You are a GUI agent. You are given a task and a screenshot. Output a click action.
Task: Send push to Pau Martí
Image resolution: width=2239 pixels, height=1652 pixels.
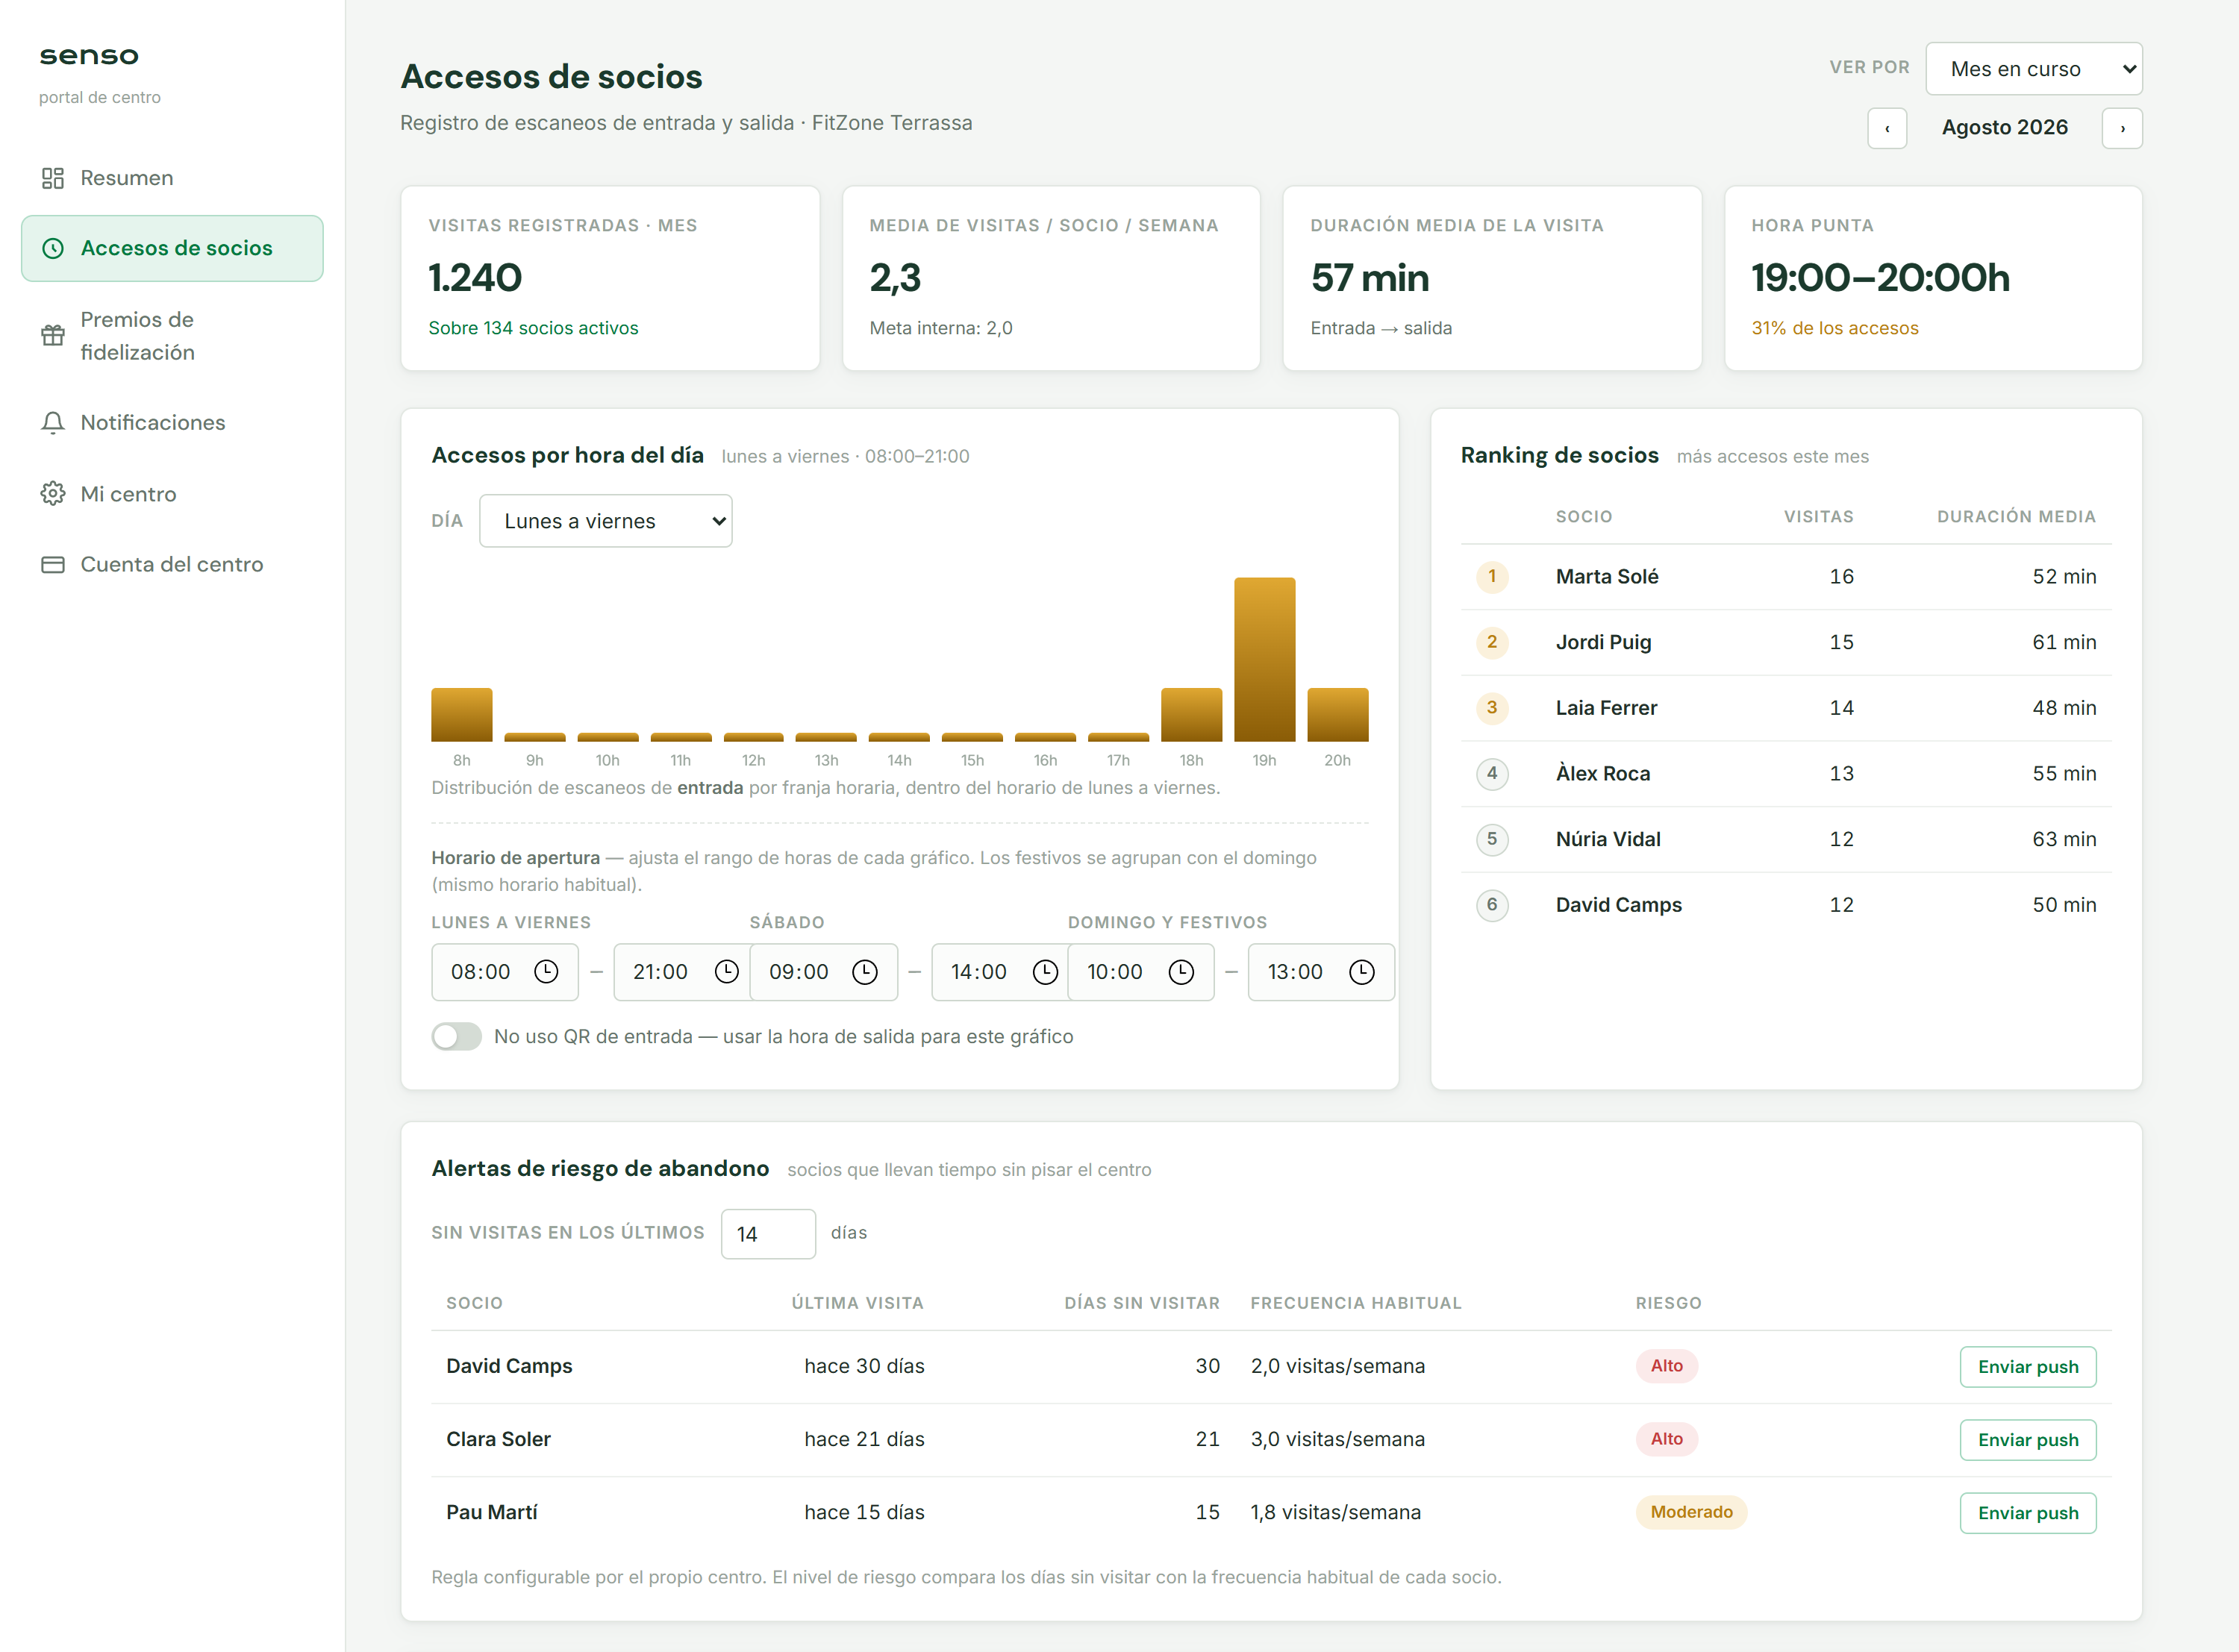(x=2028, y=1513)
